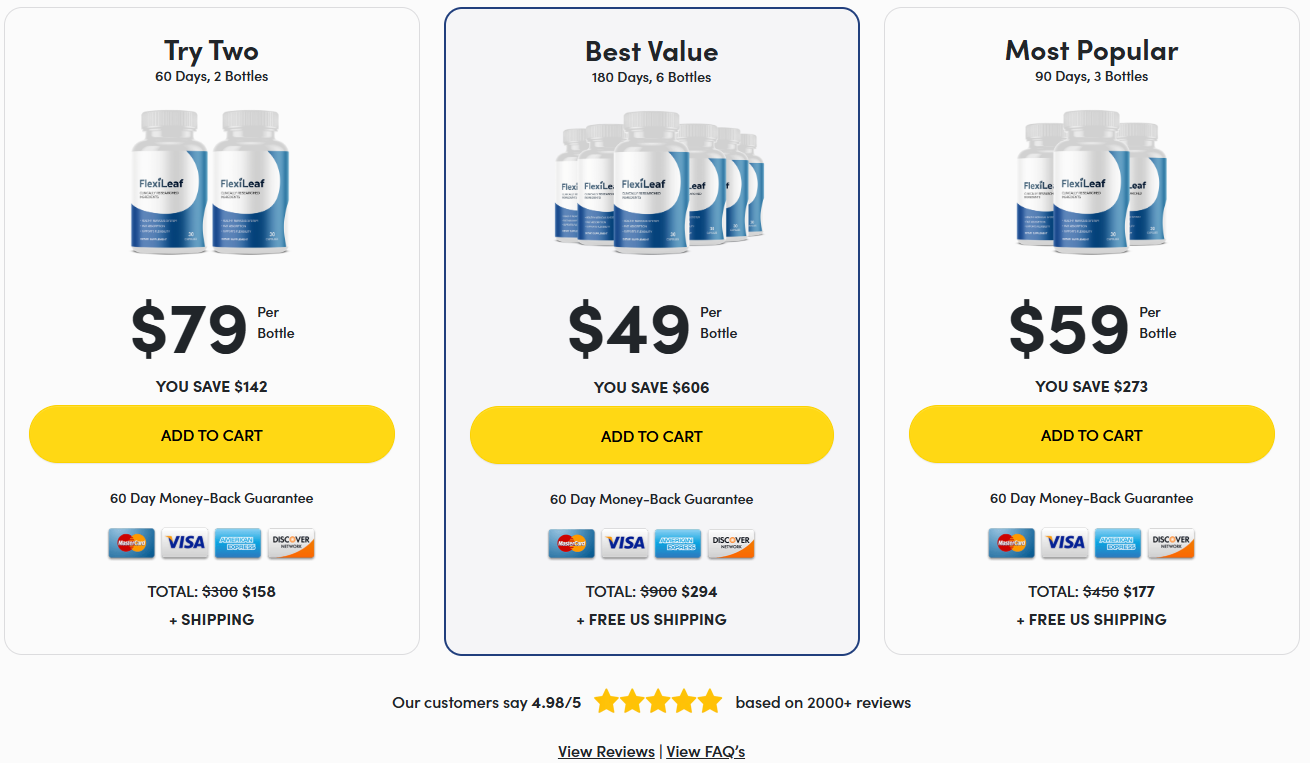Click Mastercard icon in Most Popular card
This screenshot has height=763, width=1310.
coord(1012,543)
